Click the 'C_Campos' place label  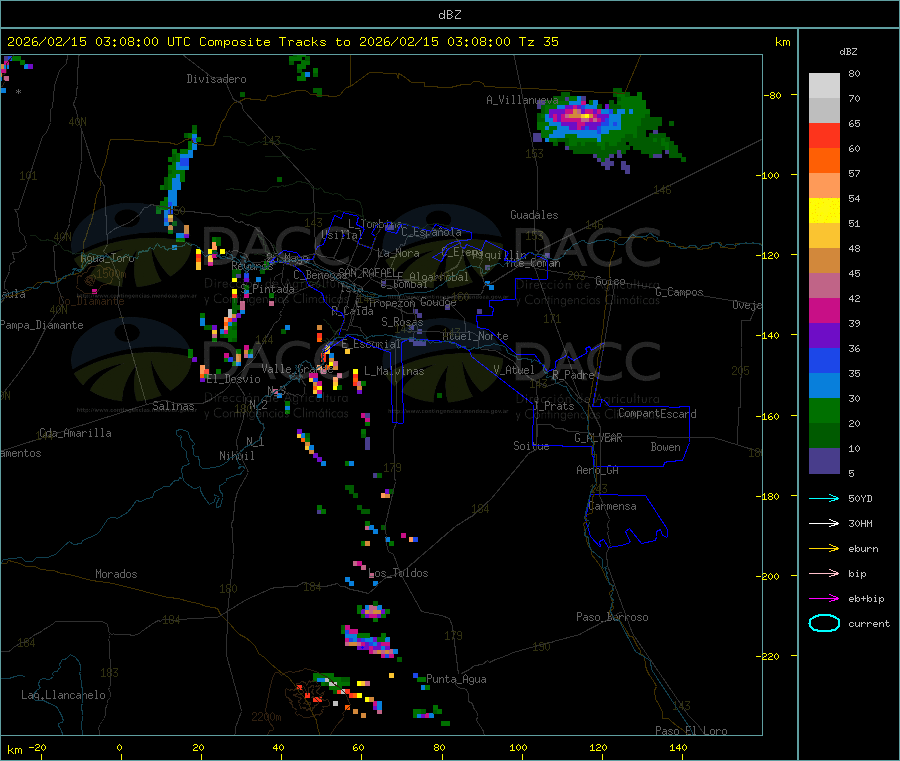tap(679, 292)
